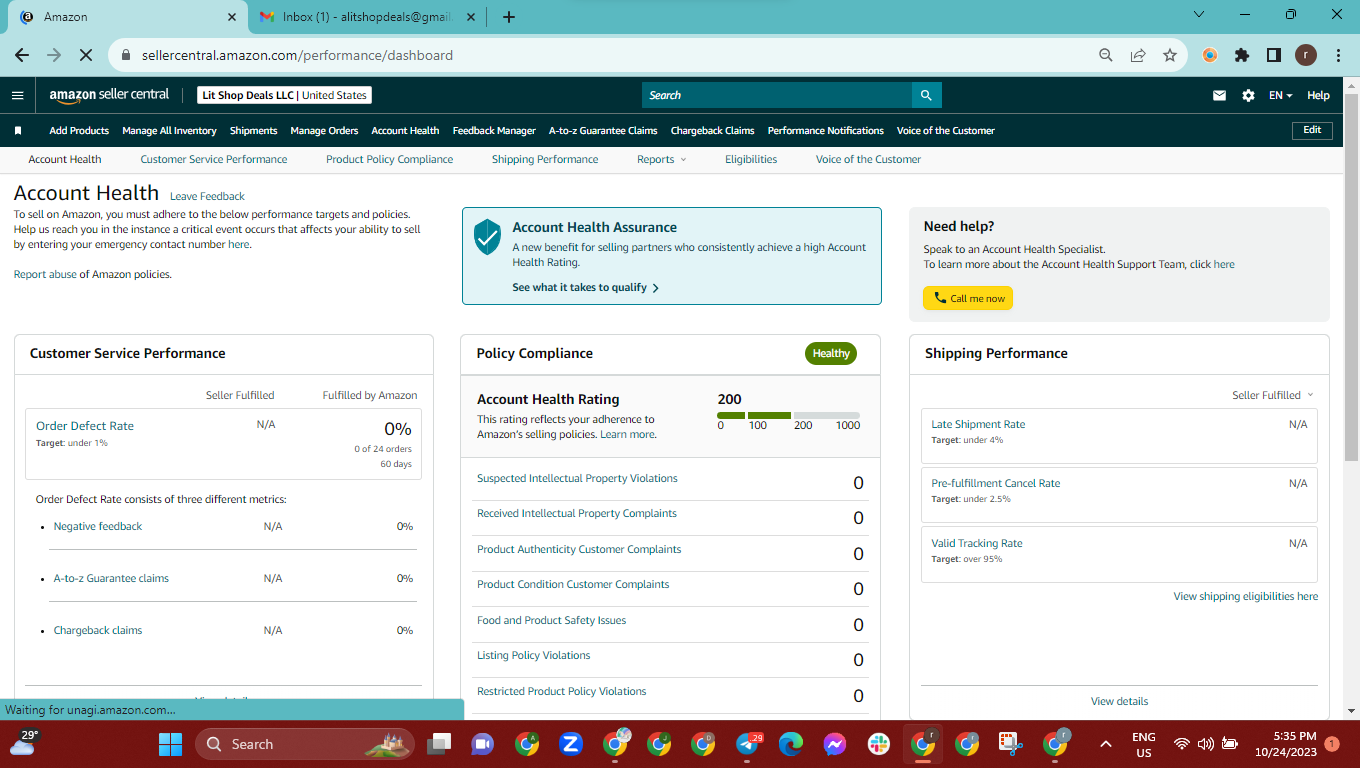
Task: Go back with the browser back arrow
Action: click(22, 55)
